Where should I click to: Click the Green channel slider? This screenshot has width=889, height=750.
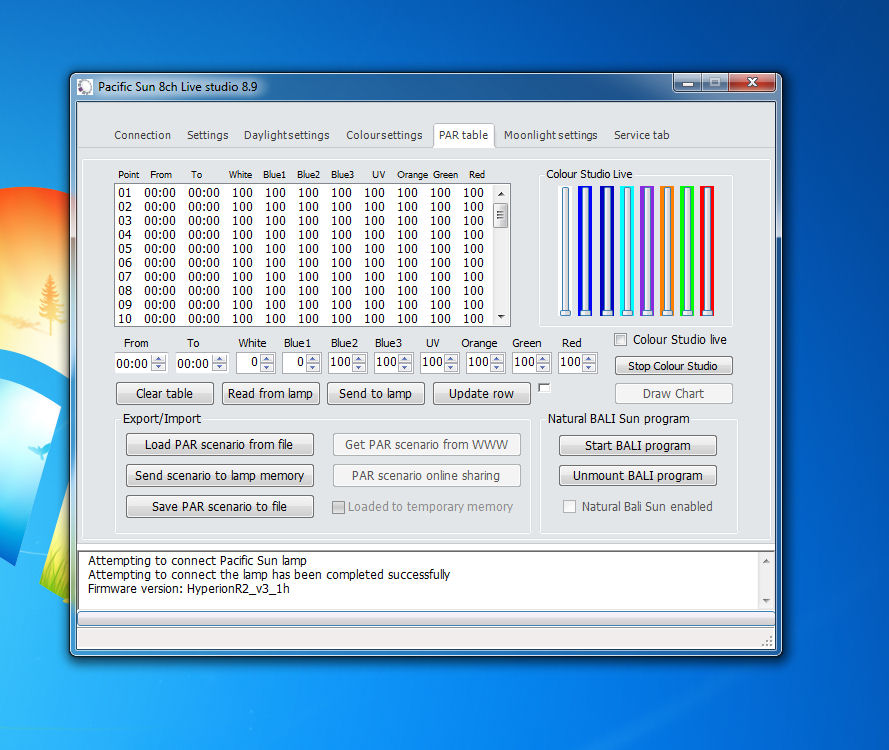click(687, 251)
